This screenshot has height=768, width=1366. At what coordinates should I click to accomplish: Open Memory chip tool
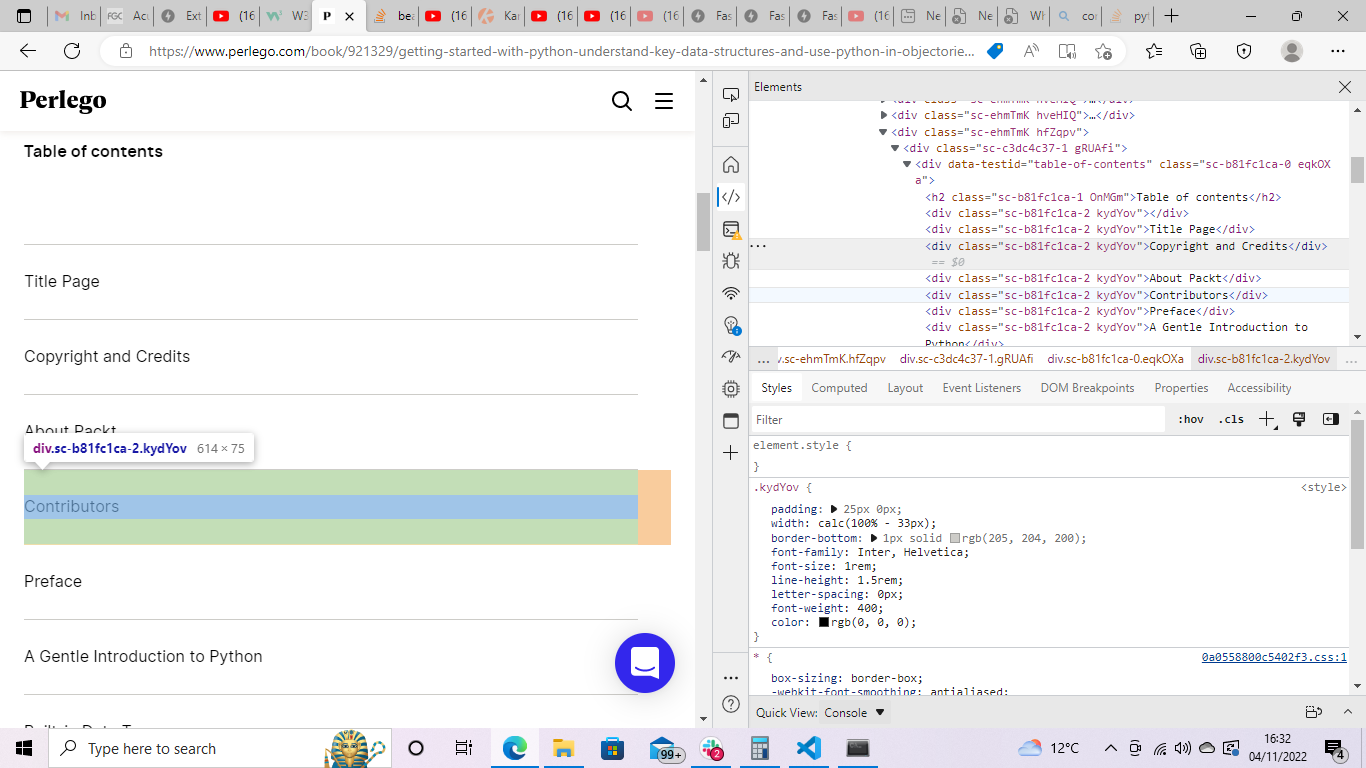pos(731,388)
